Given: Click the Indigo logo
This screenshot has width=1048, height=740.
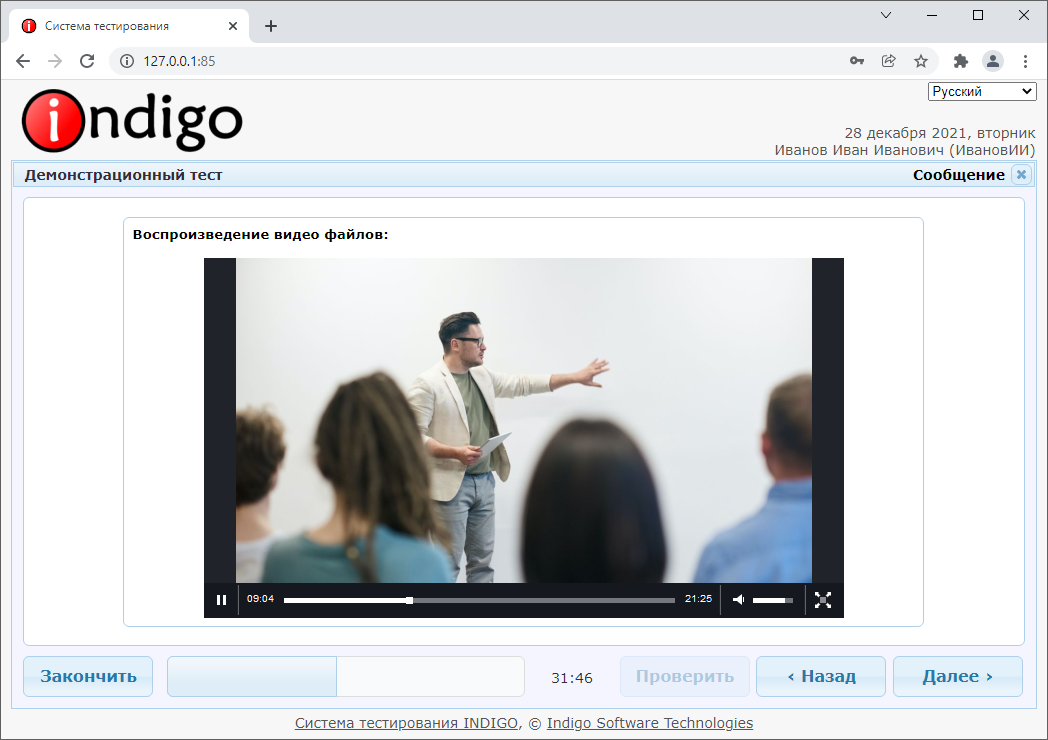Looking at the screenshot, I should [132, 121].
